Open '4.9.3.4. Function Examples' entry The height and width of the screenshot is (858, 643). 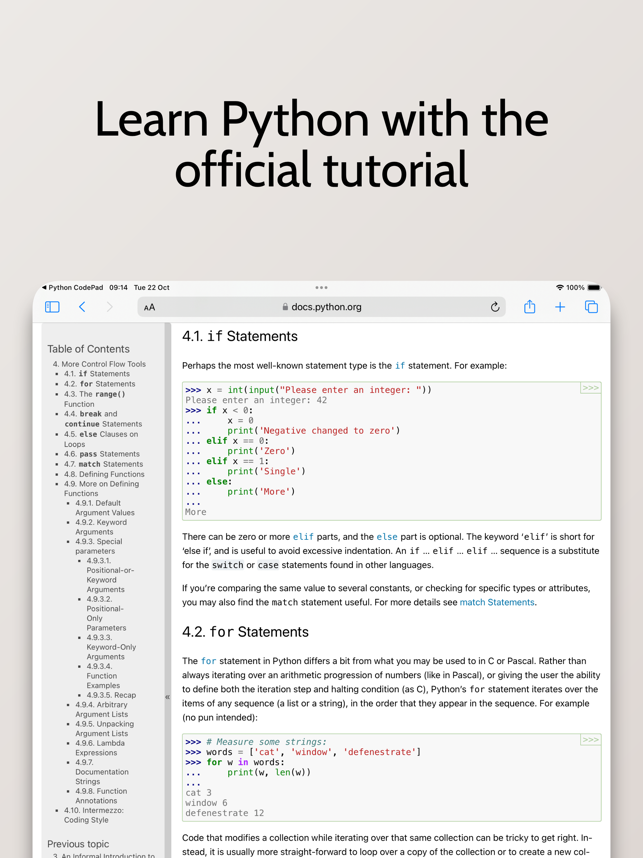[x=103, y=676]
